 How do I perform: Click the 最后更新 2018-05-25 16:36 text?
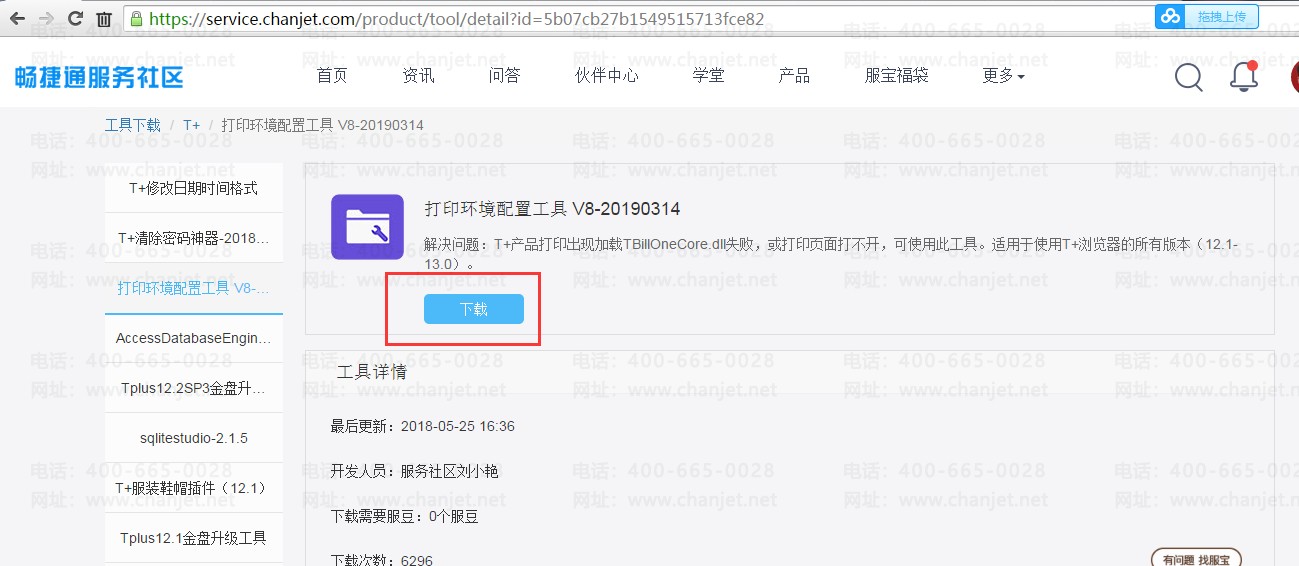[x=423, y=426]
